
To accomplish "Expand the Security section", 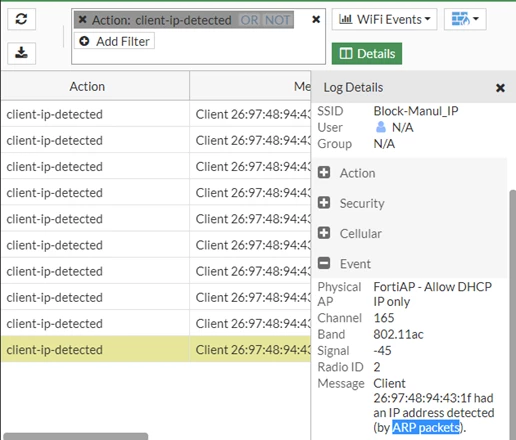I will (324, 203).
